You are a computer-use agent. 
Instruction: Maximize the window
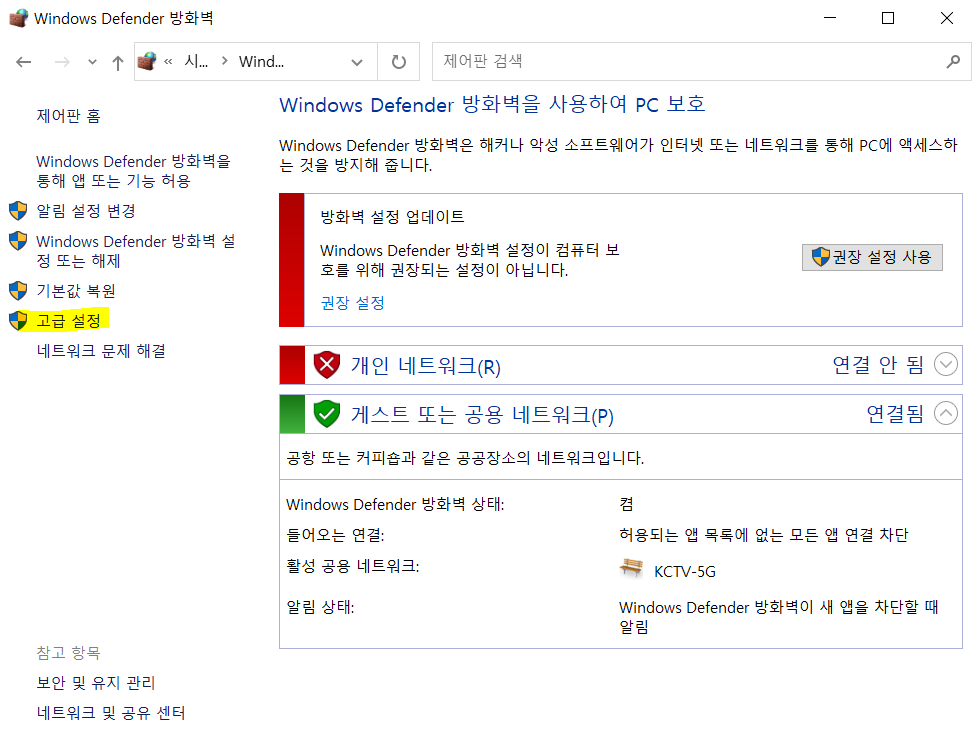click(x=888, y=18)
